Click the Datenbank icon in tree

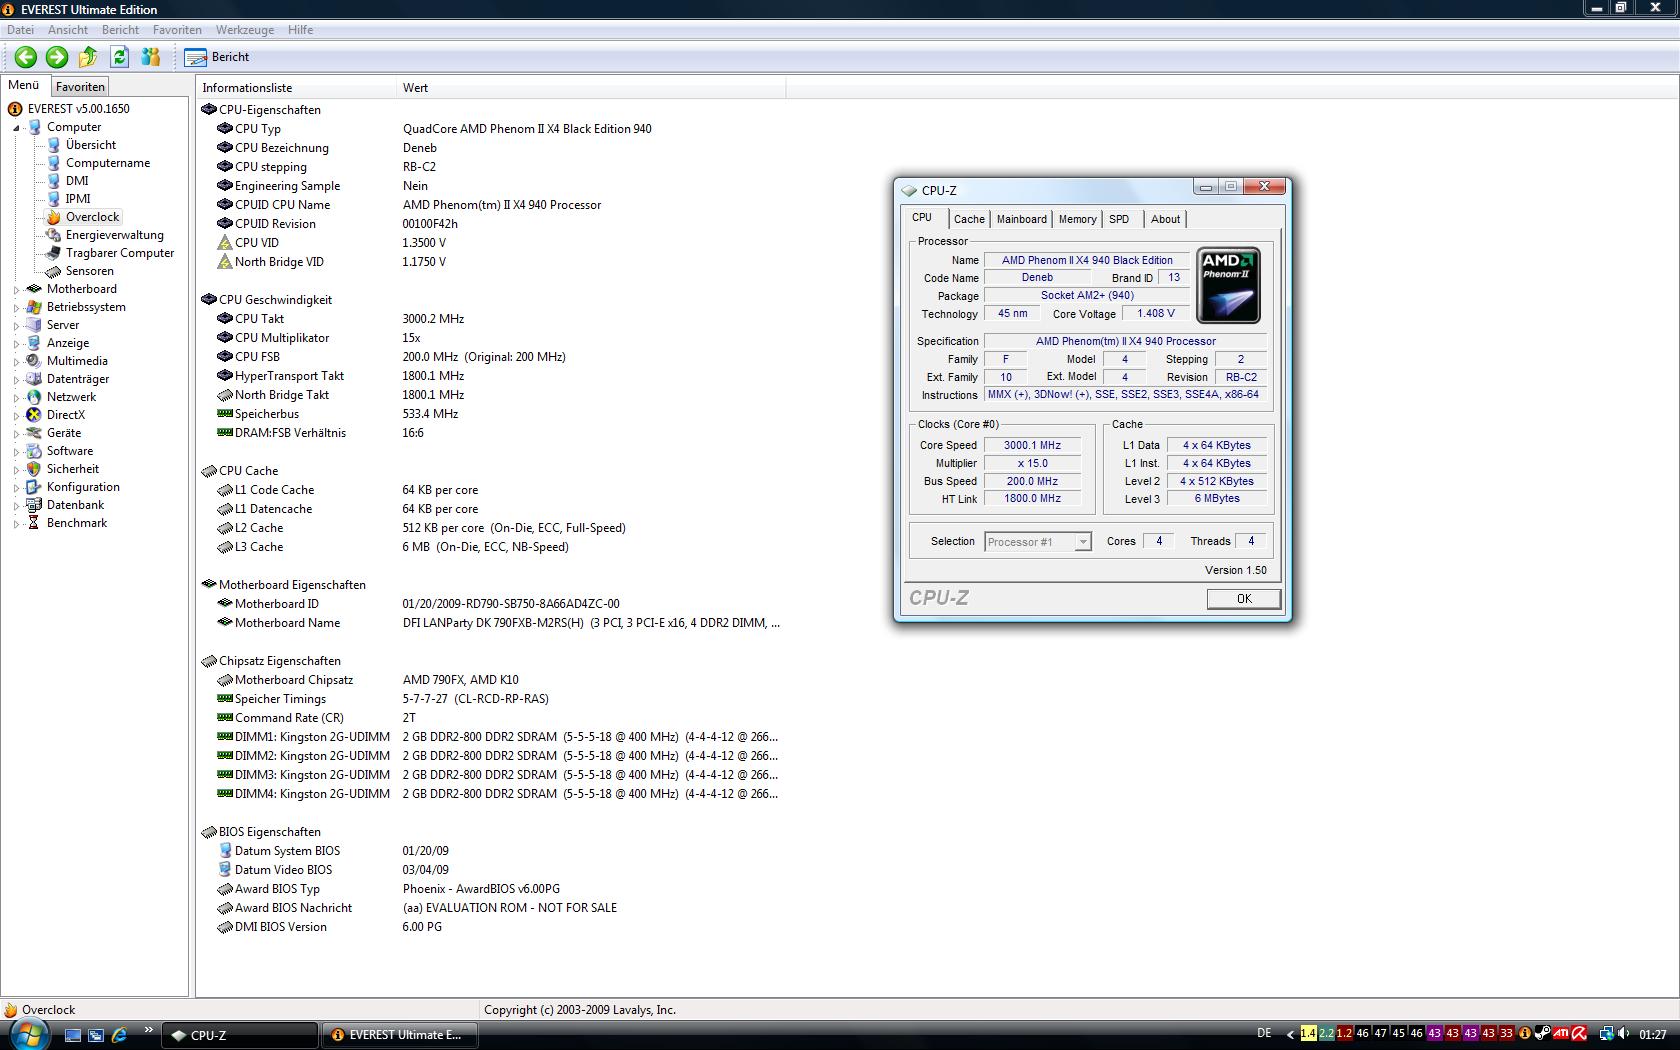[34, 505]
